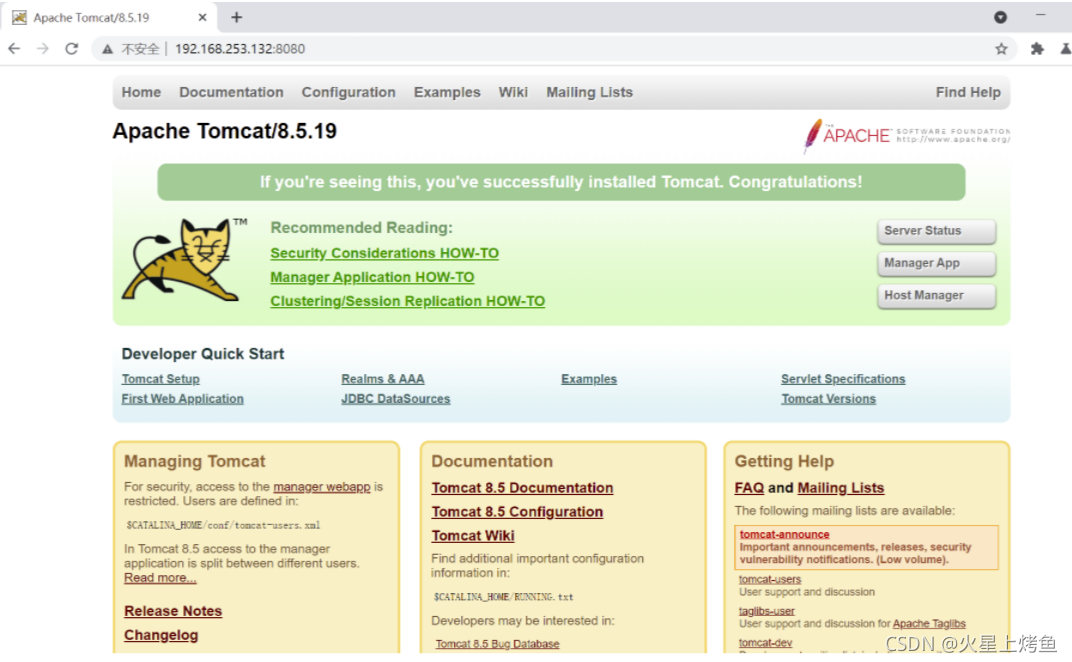Open Manager Application HOW-TO link
Image resolution: width=1072 pixels, height=662 pixels.
click(x=372, y=277)
